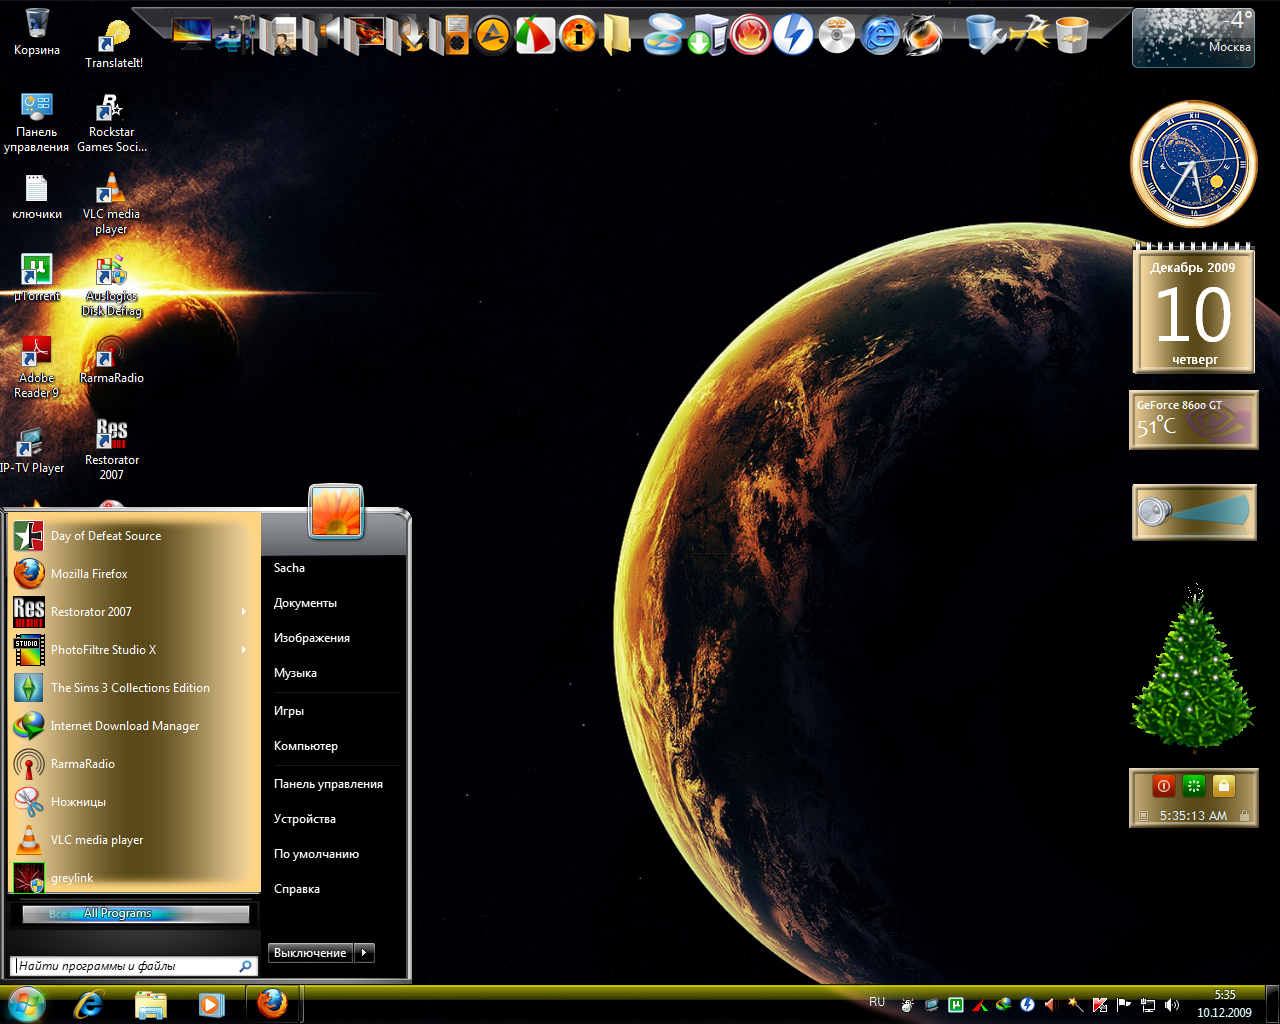Click Show Desktop strip at taskbar end
The image size is (1280, 1024).
click(1273, 1004)
